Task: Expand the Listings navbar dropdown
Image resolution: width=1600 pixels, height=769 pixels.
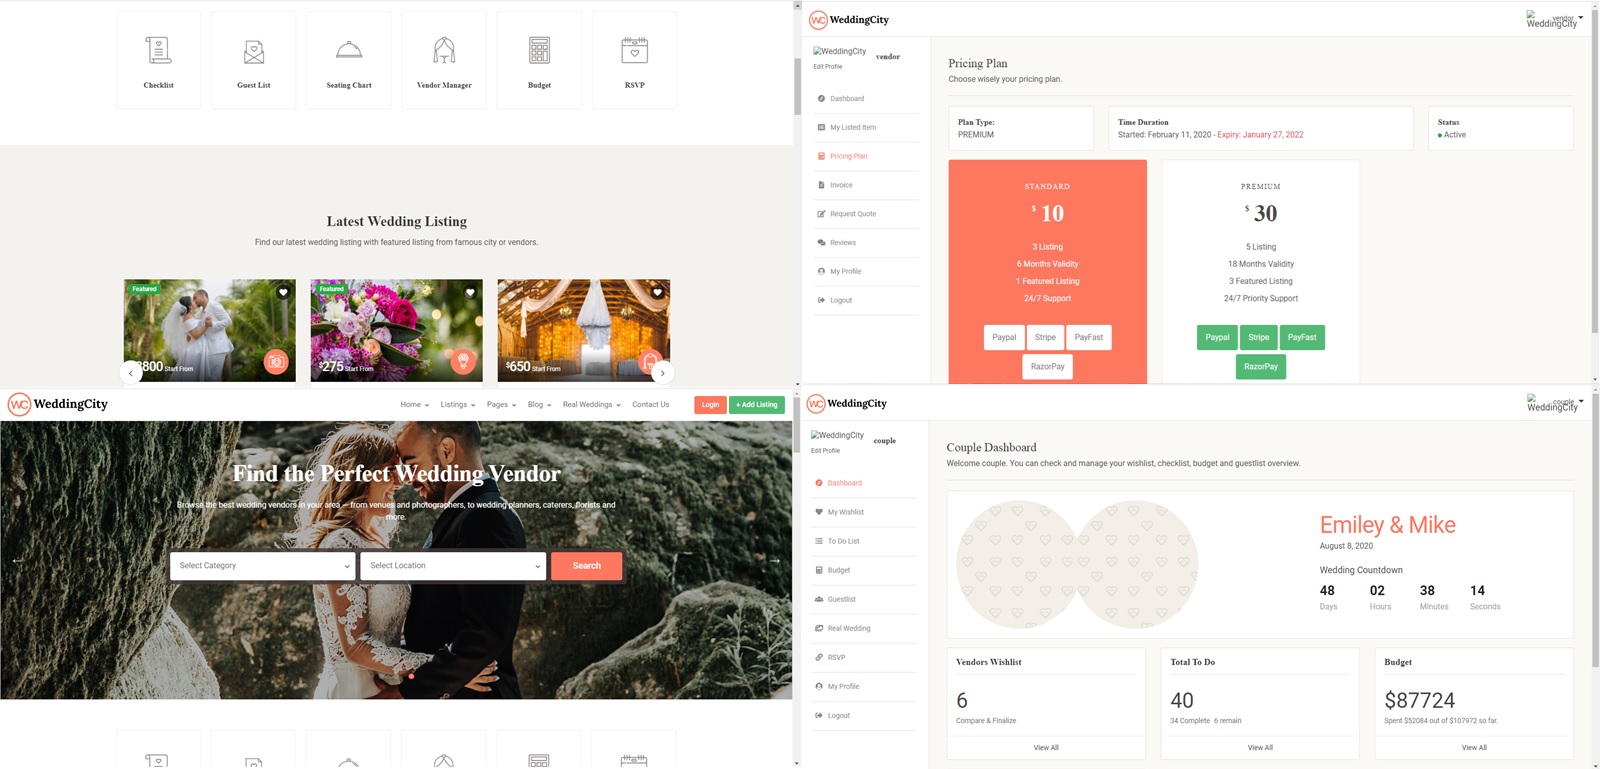Action: pyautogui.click(x=458, y=405)
